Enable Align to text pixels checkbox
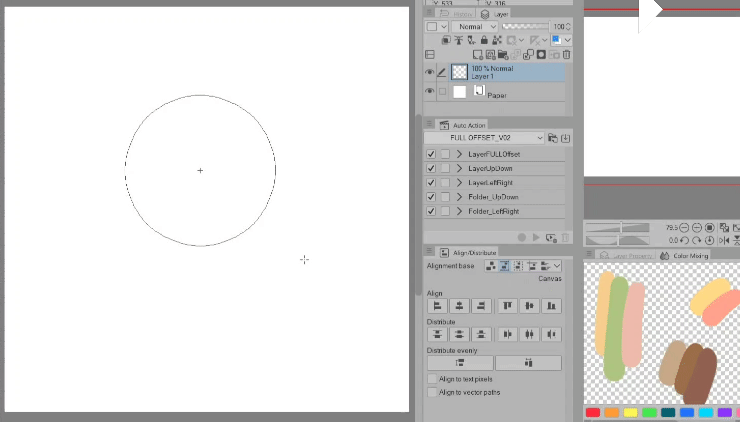The image size is (740, 422). [432, 380]
